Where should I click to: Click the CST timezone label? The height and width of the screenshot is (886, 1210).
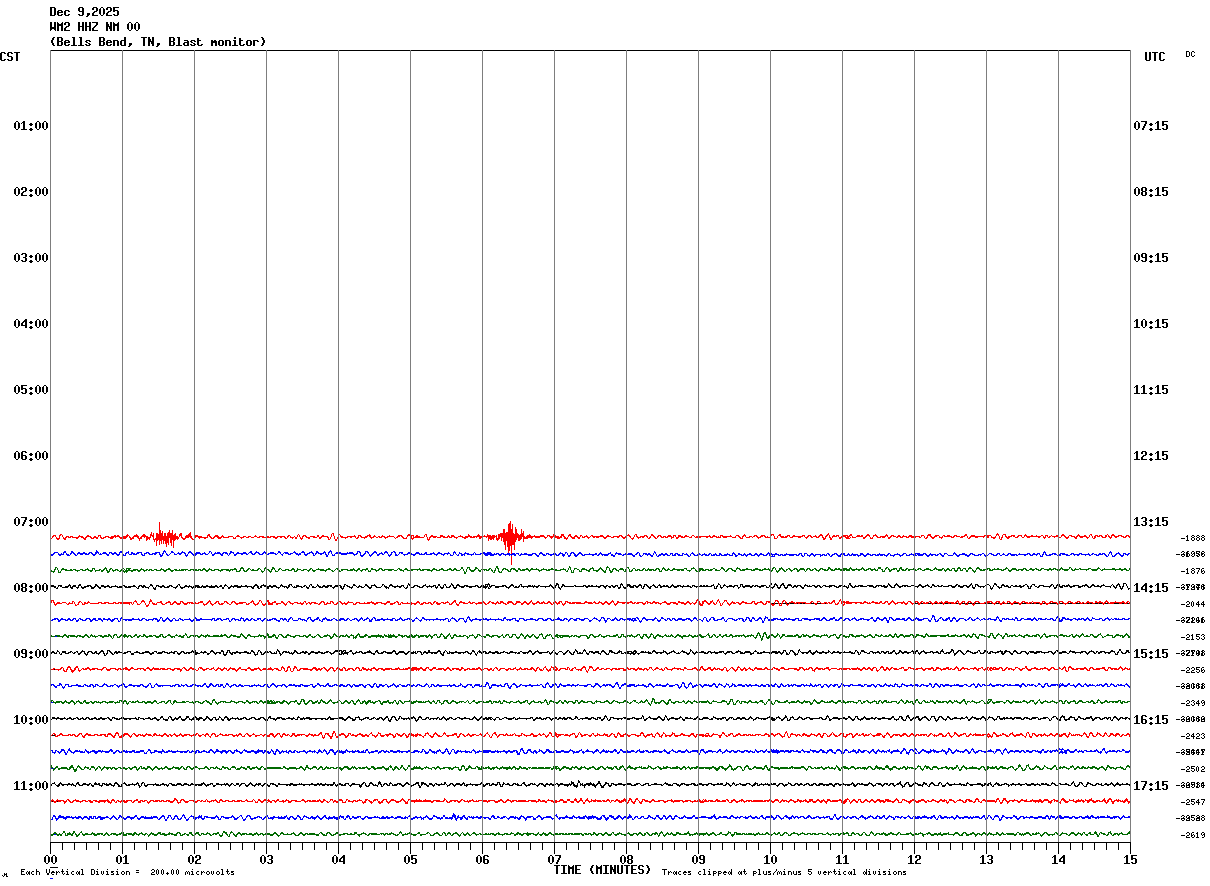pyautogui.click(x=10, y=57)
